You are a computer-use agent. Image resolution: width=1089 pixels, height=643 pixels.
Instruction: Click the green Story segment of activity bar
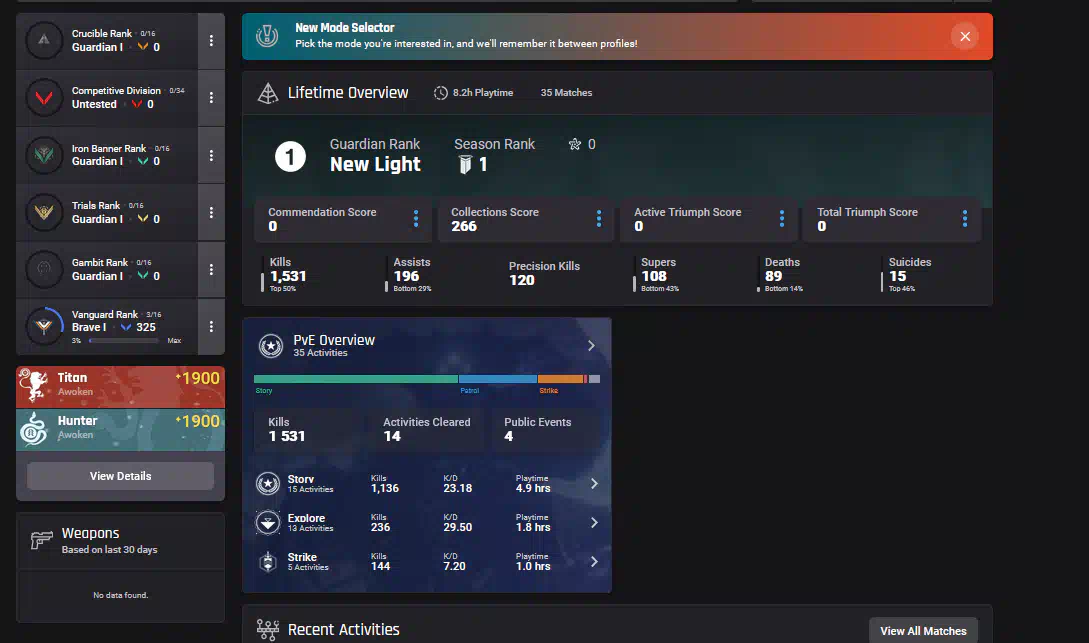(356, 379)
